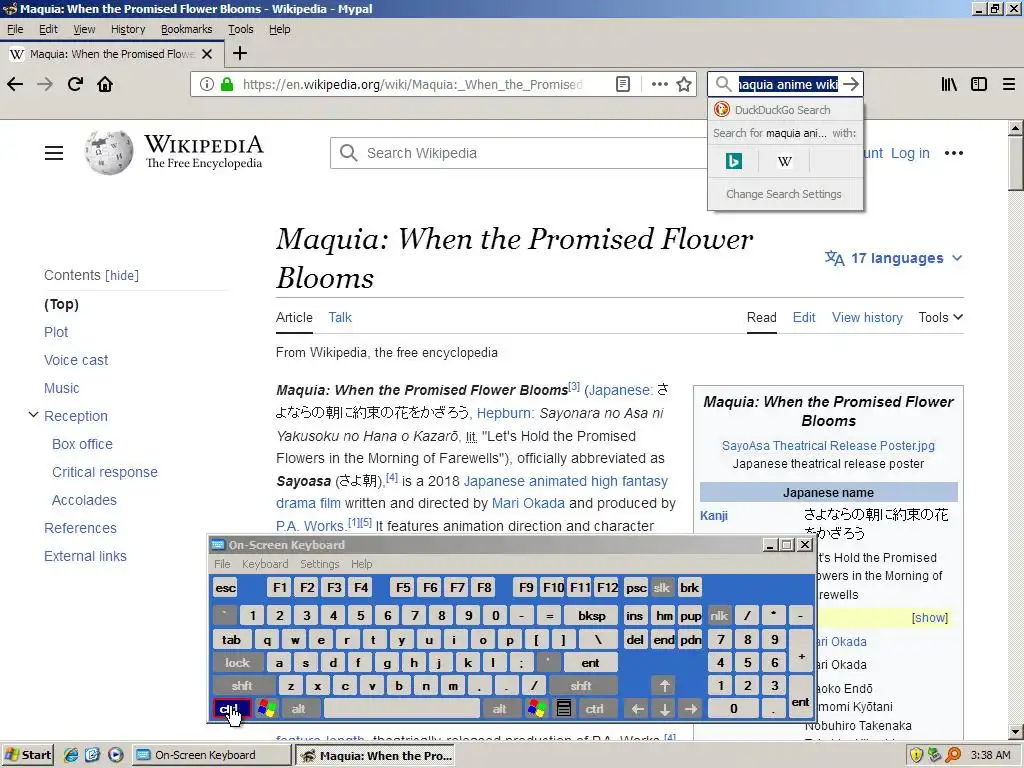The height and width of the screenshot is (768, 1024).
Task: Click the left arrow key on keyboard
Action: tap(637, 709)
